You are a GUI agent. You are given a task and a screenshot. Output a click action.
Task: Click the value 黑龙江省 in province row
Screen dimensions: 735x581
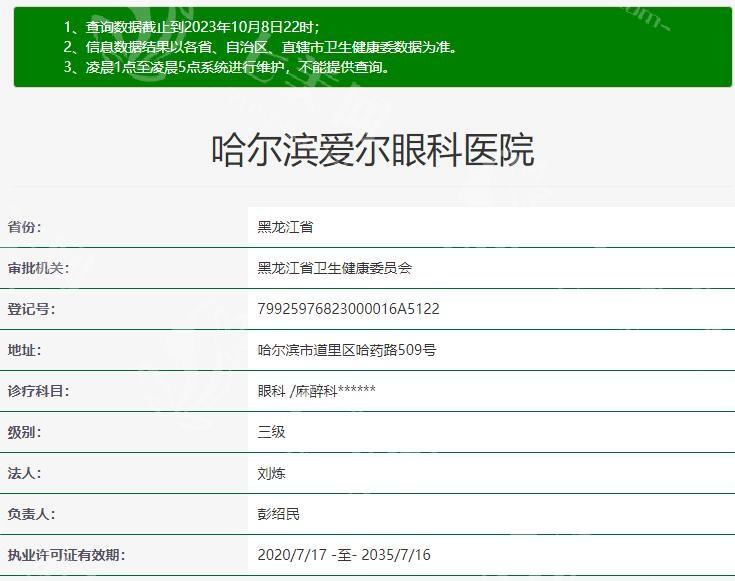285,227
